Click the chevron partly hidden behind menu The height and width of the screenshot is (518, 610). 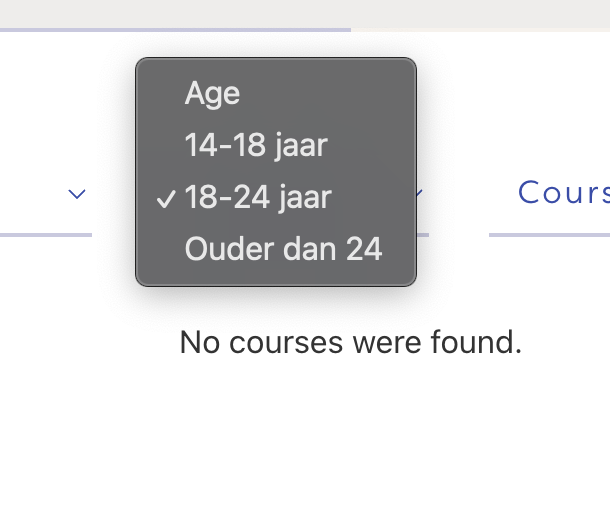419,192
